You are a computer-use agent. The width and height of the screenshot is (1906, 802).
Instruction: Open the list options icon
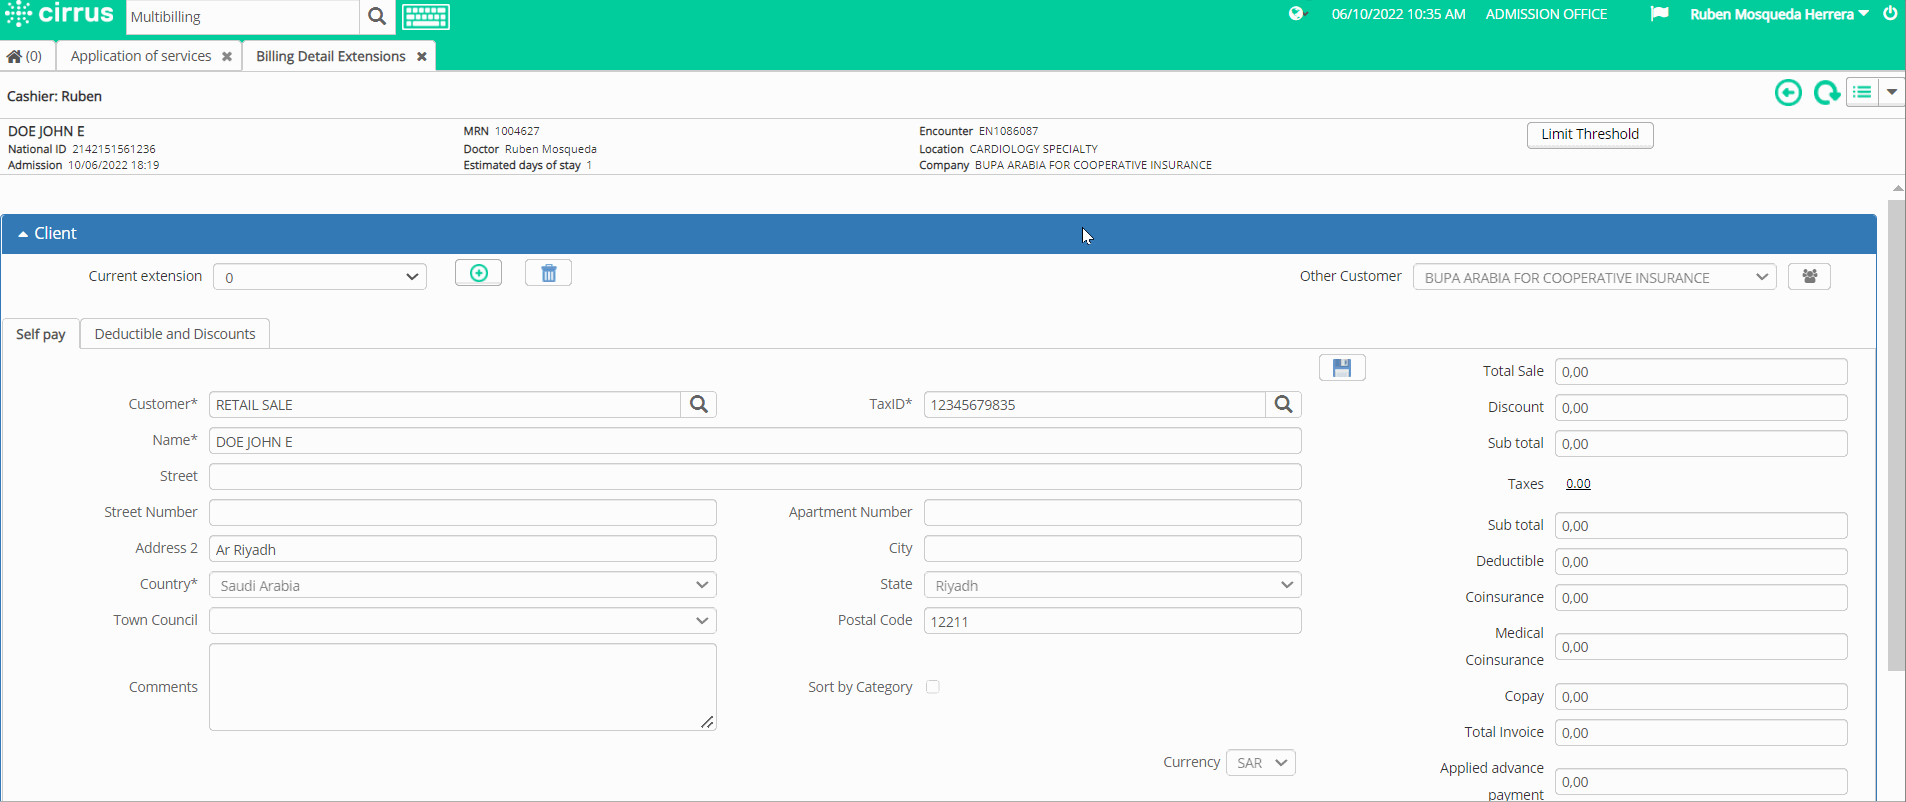pyautogui.click(x=1862, y=92)
